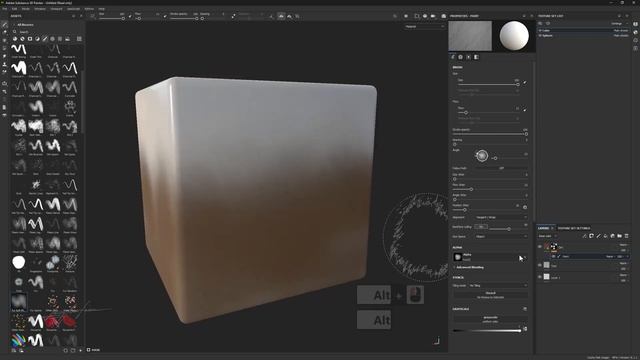Filter assets by Filters icon
Viewport: 640px width, 360px height.
click(x=37, y=39)
